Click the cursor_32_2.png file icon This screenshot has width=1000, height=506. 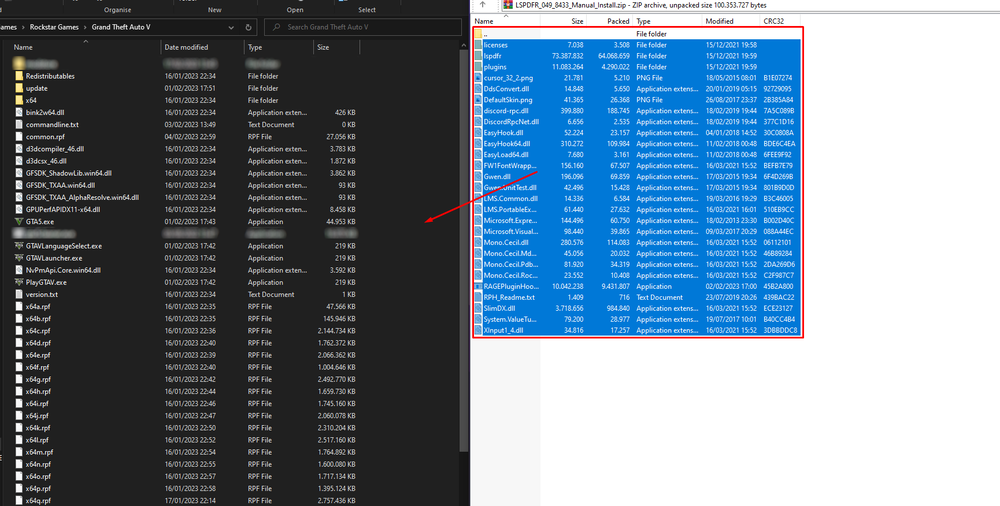(478, 78)
